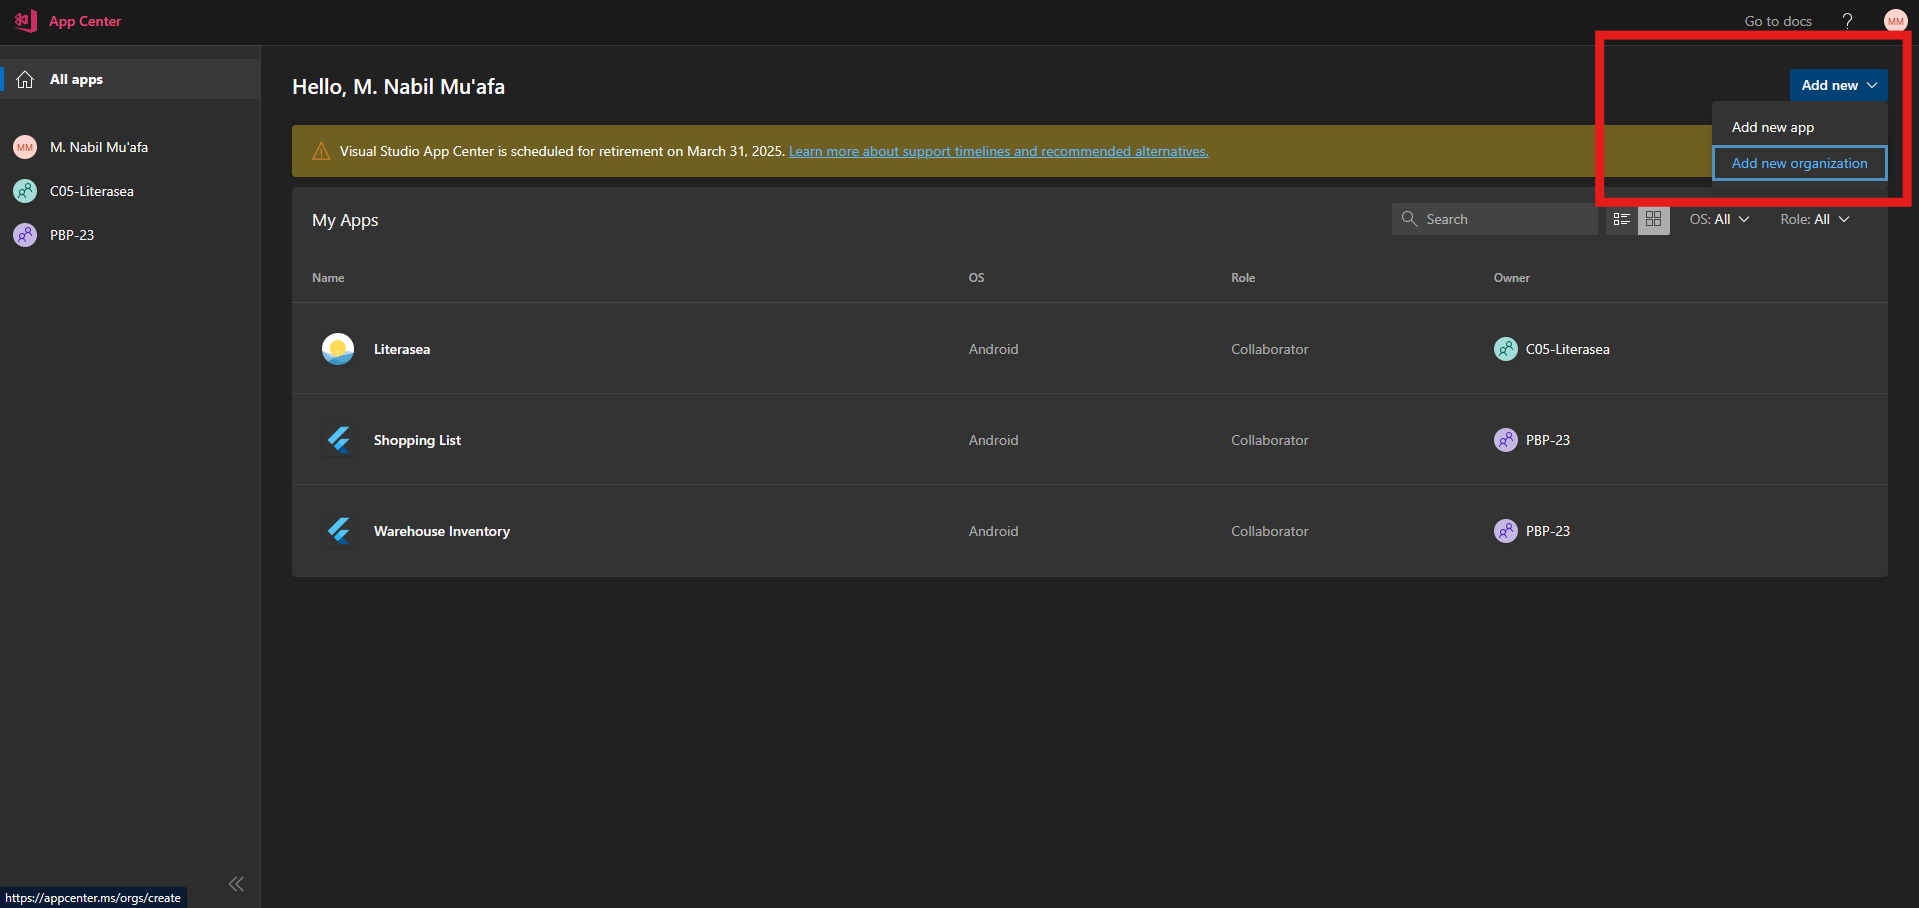Viewport: 1919px width, 908px height.
Task: Open the Add new dropdown button
Action: click(x=1838, y=85)
